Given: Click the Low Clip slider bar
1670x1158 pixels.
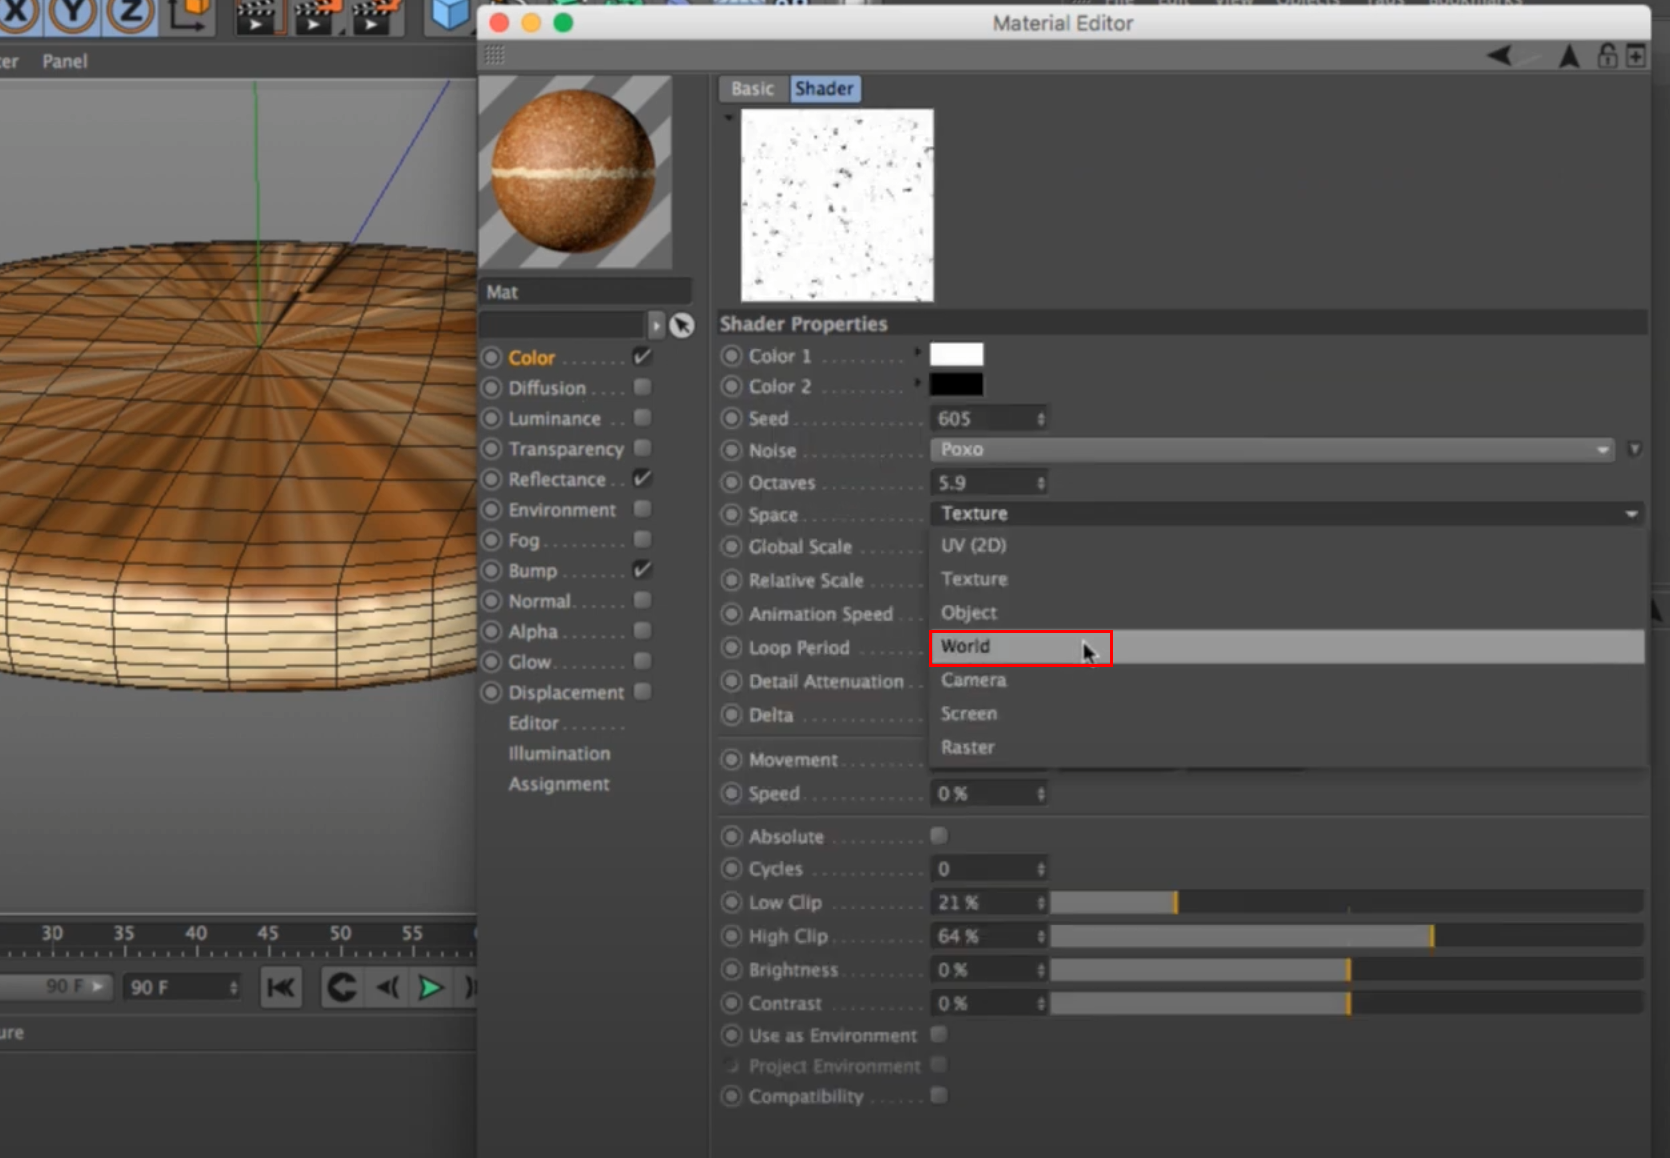Looking at the screenshot, I should point(1346,902).
